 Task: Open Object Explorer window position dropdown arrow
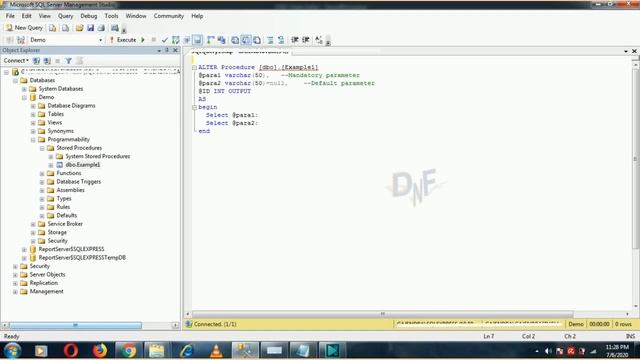tap(159, 51)
